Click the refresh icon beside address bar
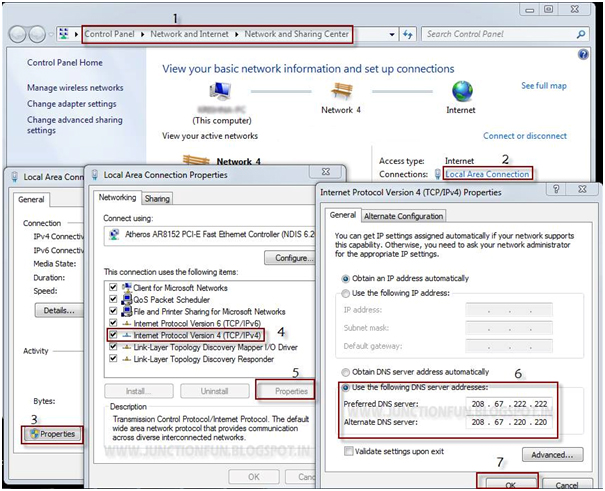This screenshot has height=491, width=605. [x=408, y=34]
